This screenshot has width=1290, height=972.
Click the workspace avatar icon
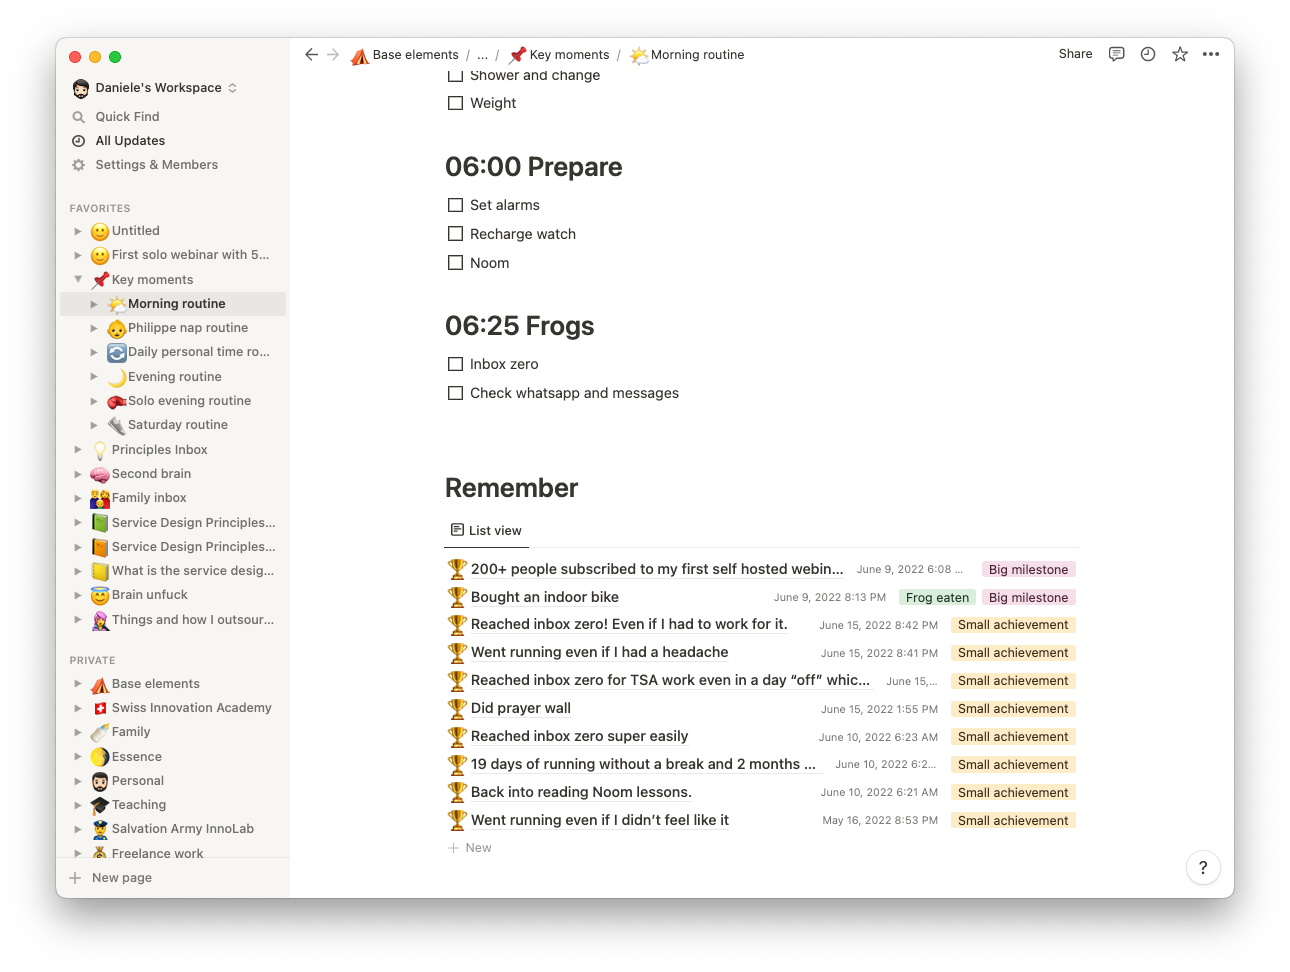[x=81, y=88]
